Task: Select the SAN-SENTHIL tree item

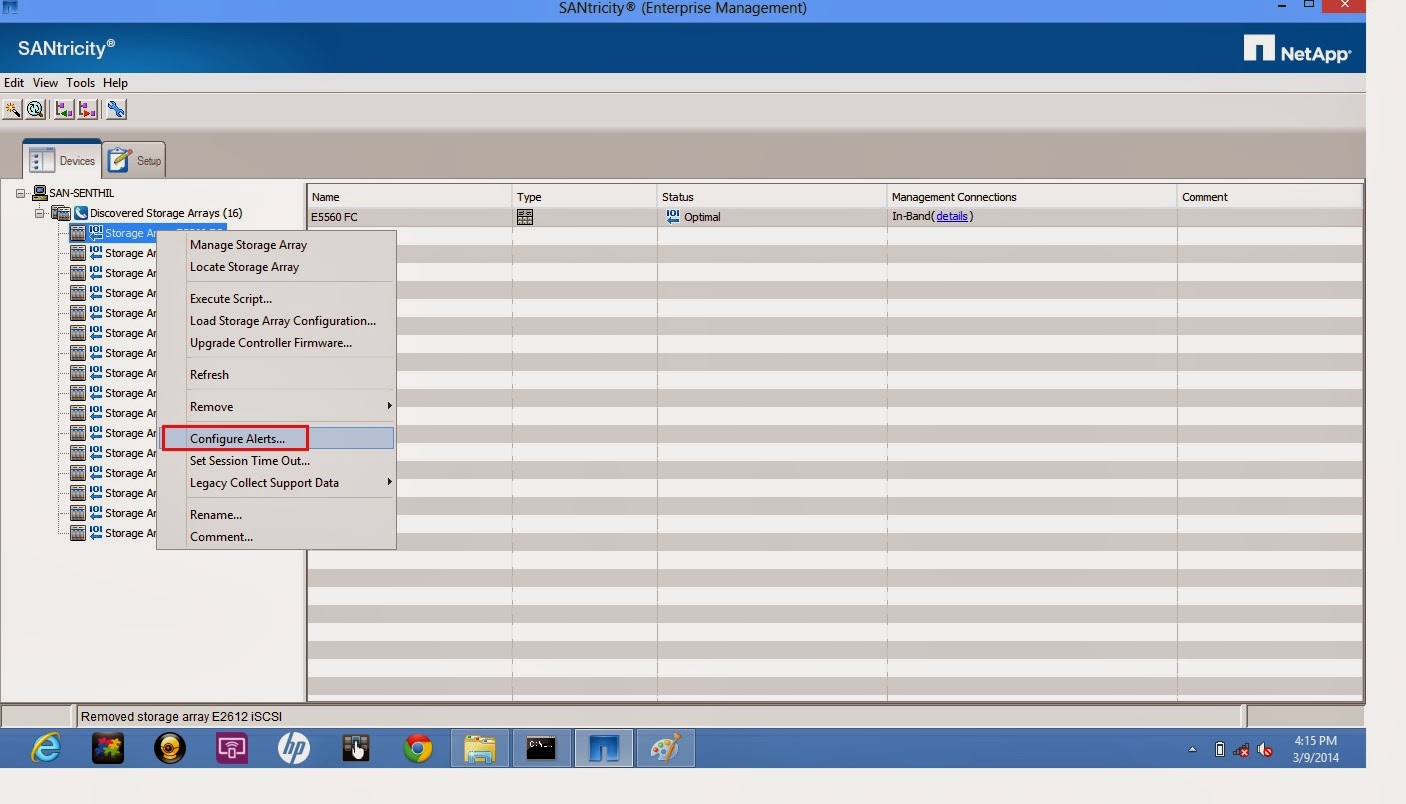Action: tap(81, 192)
